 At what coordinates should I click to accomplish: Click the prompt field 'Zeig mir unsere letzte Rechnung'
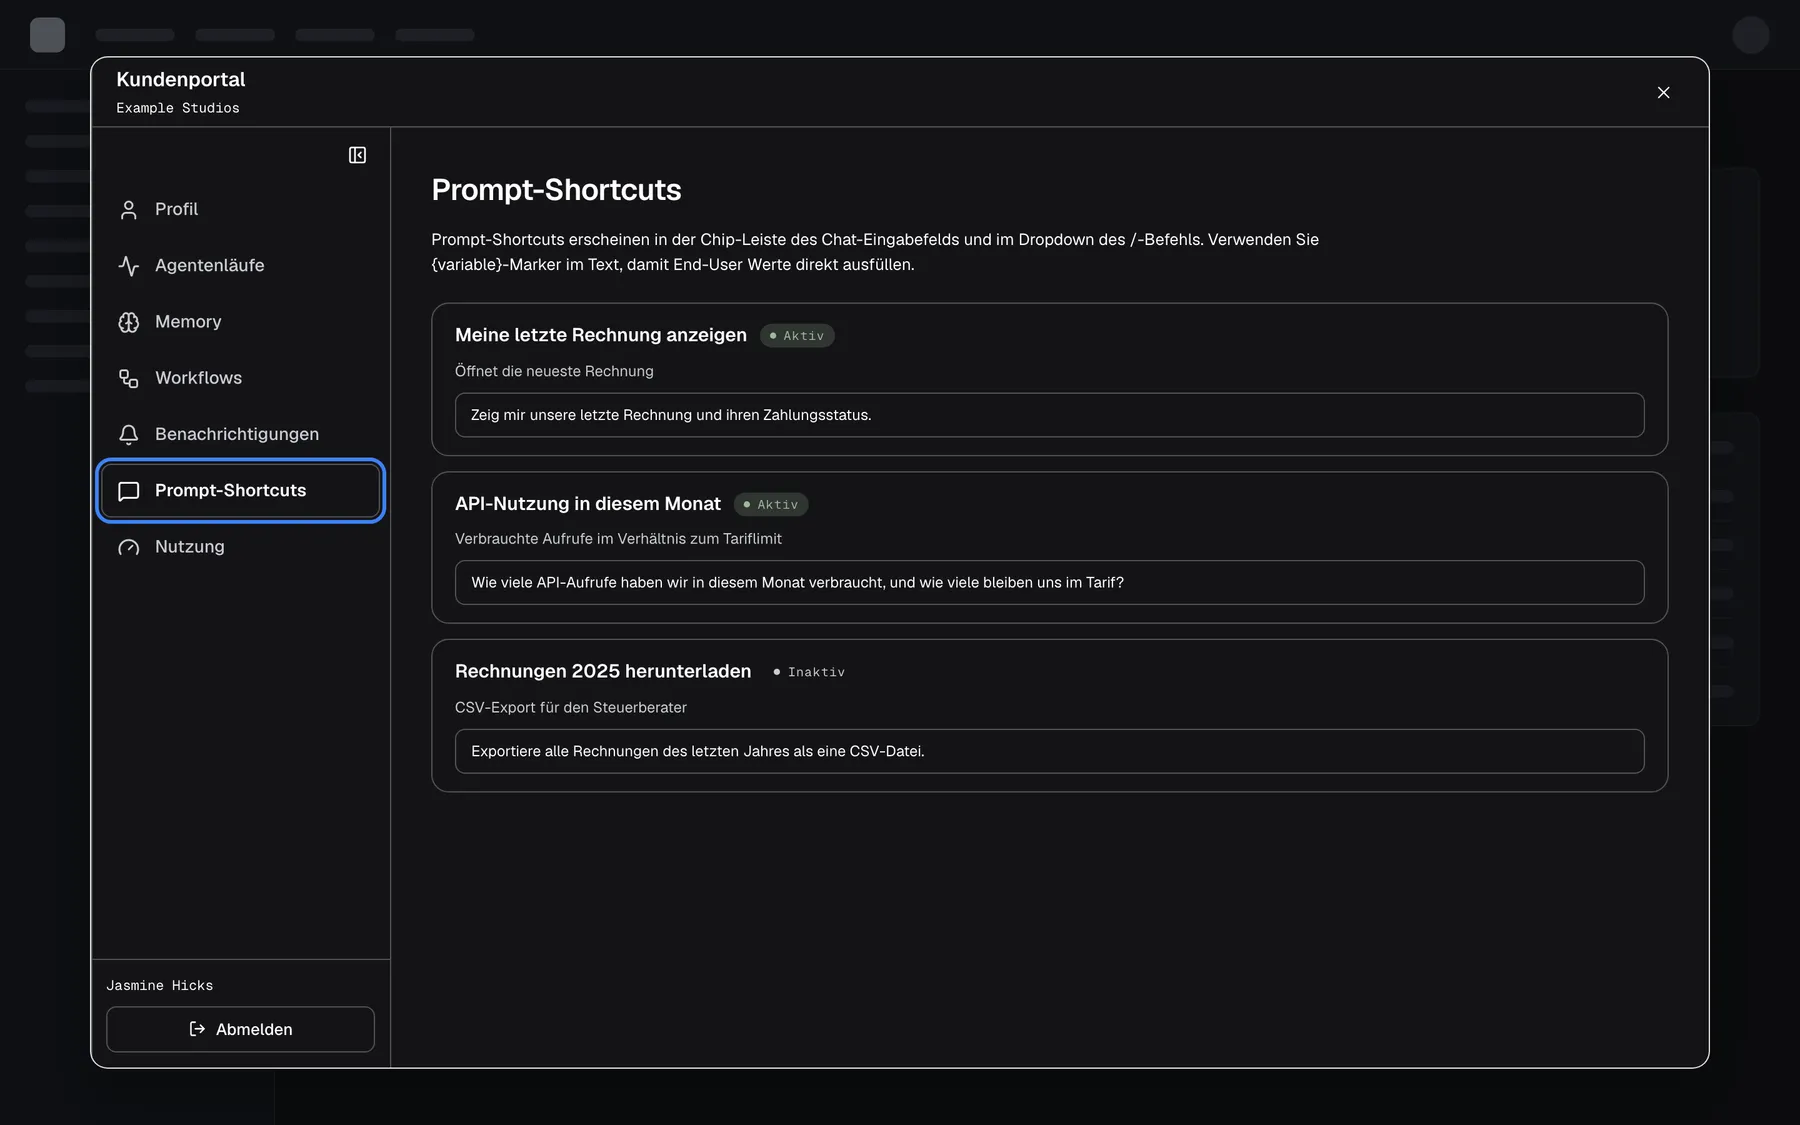pos(1049,415)
